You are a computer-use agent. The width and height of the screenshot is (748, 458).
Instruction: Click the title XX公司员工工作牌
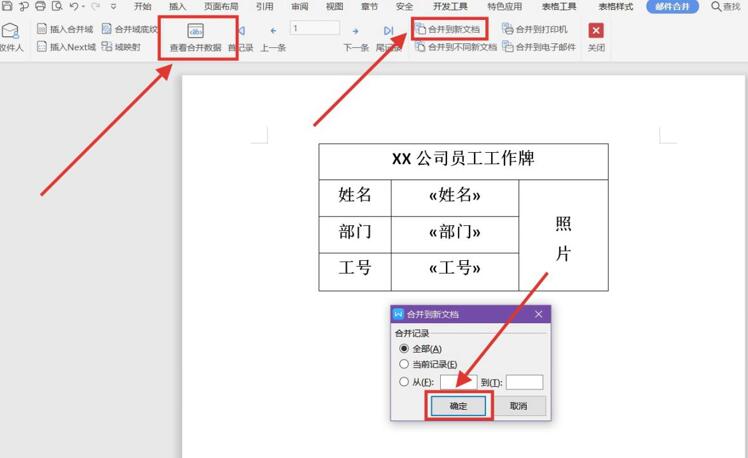(x=463, y=158)
